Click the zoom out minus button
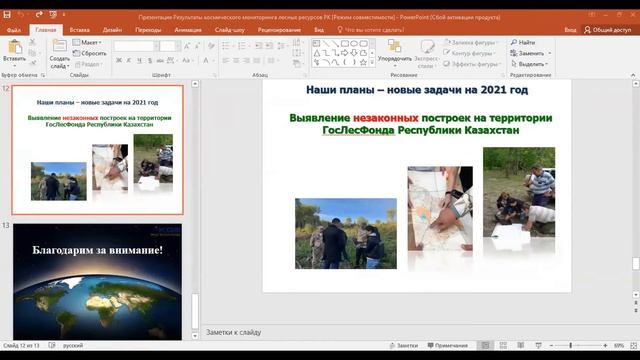Viewport: 640px width, 360px height. point(551,345)
